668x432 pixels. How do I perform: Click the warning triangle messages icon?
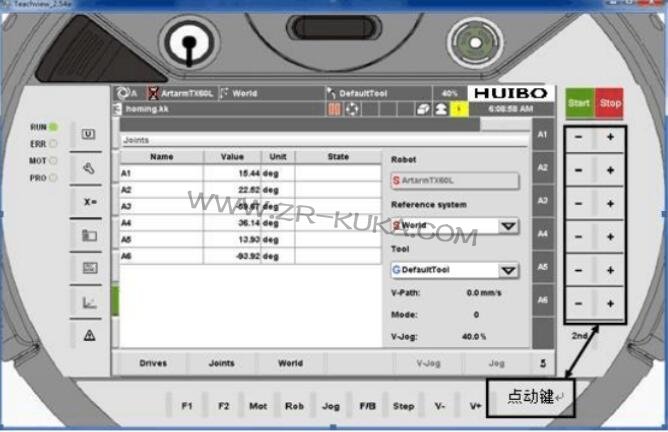coord(88,334)
